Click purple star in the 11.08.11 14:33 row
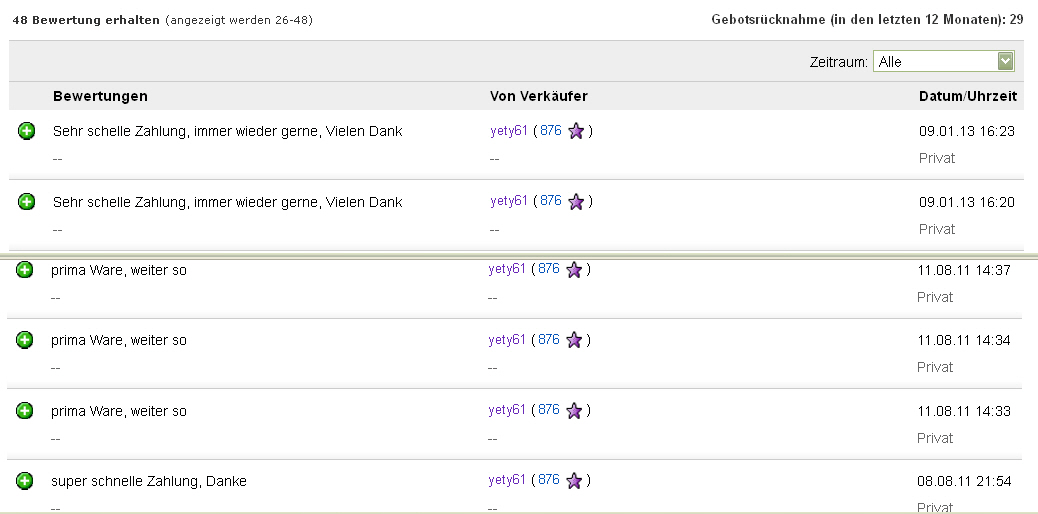 tap(574, 411)
